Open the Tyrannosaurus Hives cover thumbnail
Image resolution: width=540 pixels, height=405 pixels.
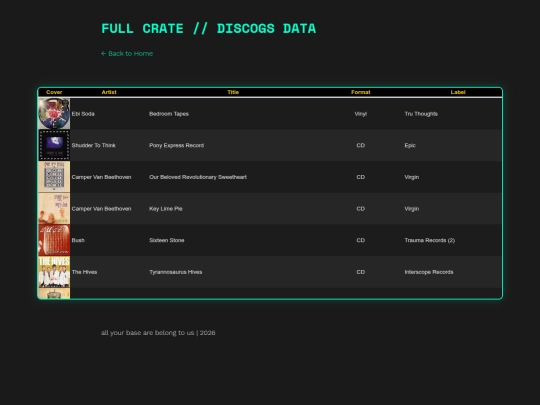tap(54, 272)
